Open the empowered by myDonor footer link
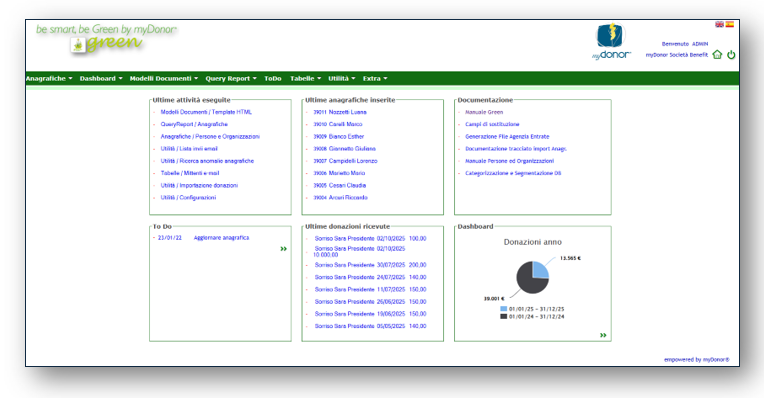 (697, 360)
